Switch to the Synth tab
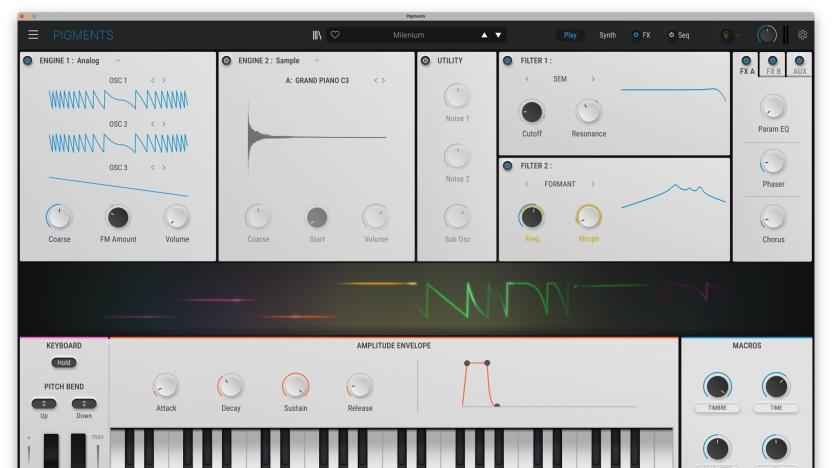This screenshot has height=468, width=832. click(x=607, y=35)
